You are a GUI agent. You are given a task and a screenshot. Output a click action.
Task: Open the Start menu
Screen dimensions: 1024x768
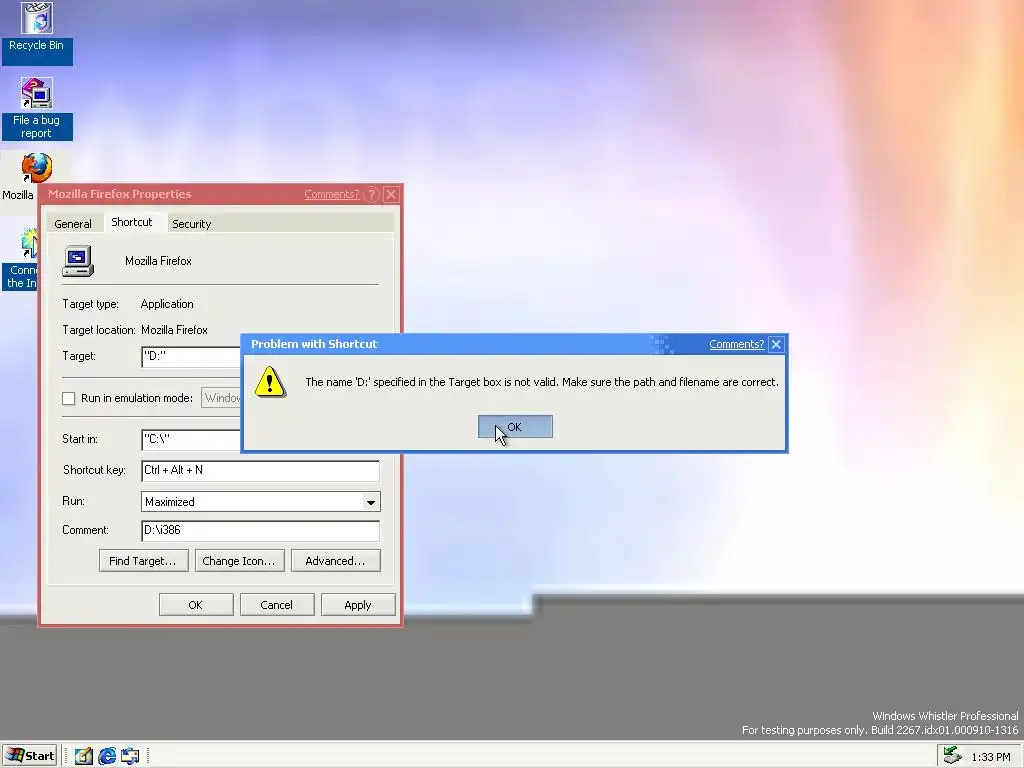(30, 756)
